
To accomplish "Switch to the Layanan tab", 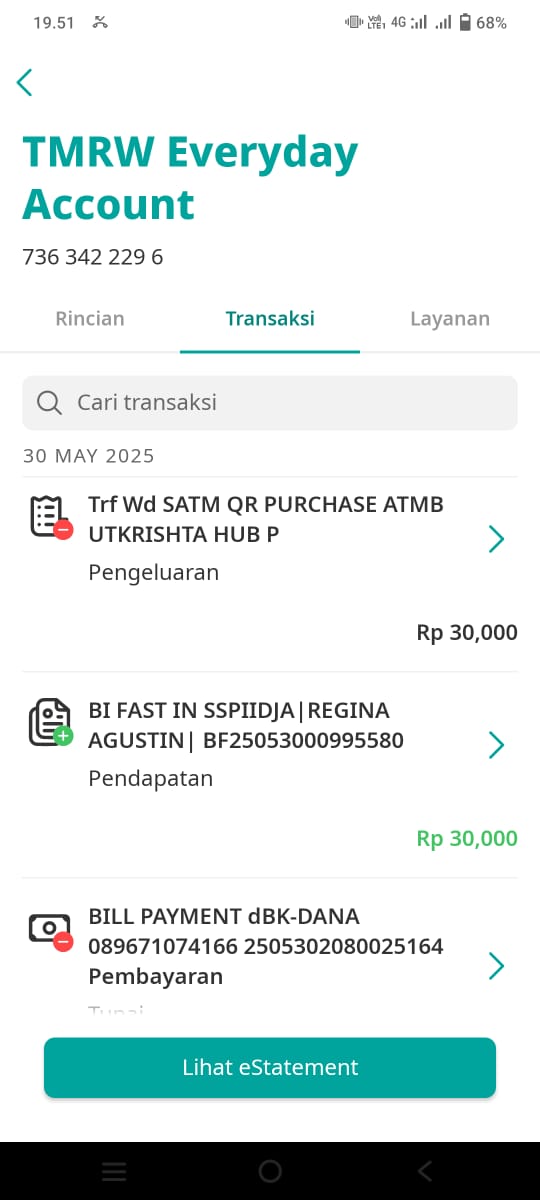I will pyautogui.click(x=450, y=318).
